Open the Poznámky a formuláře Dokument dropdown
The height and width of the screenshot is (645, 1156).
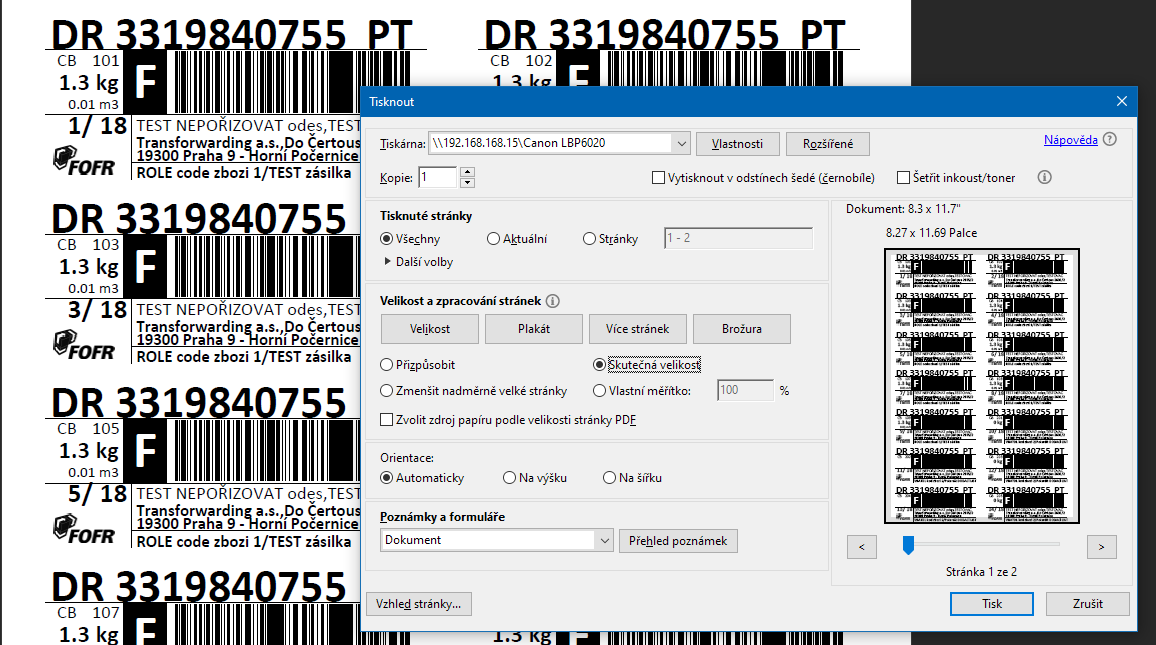click(603, 540)
